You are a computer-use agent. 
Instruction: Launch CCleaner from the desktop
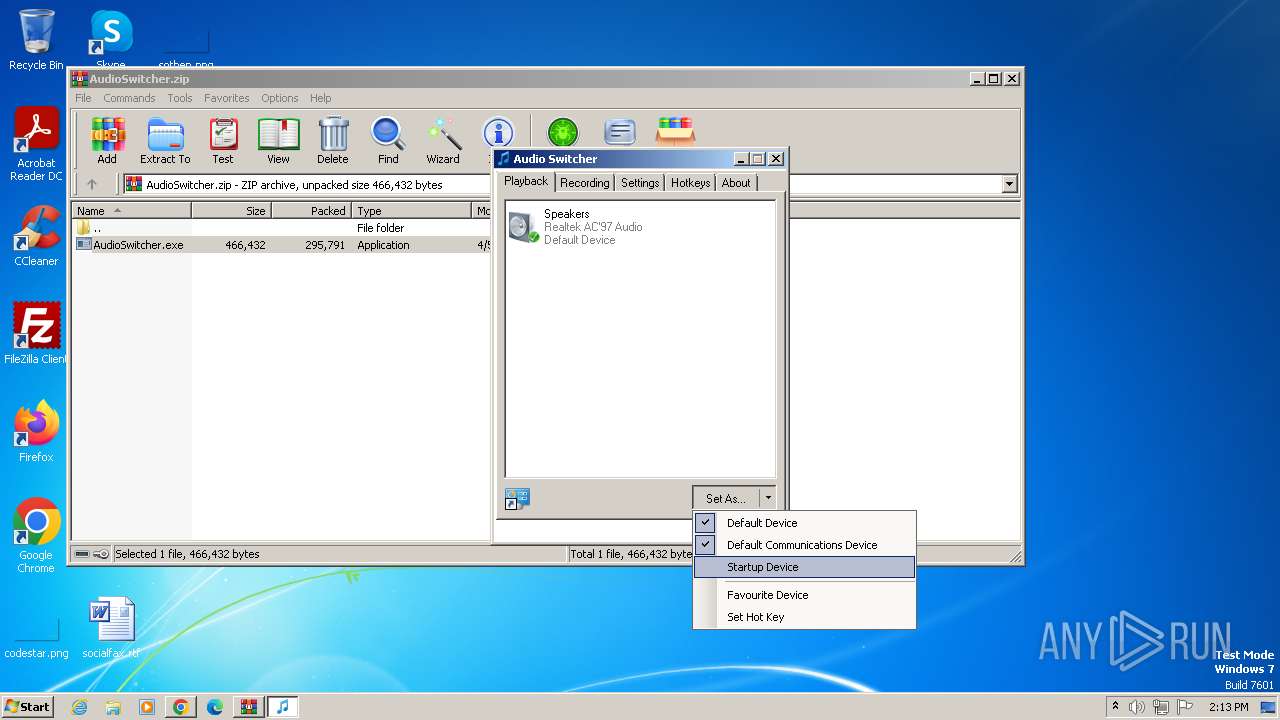36,236
